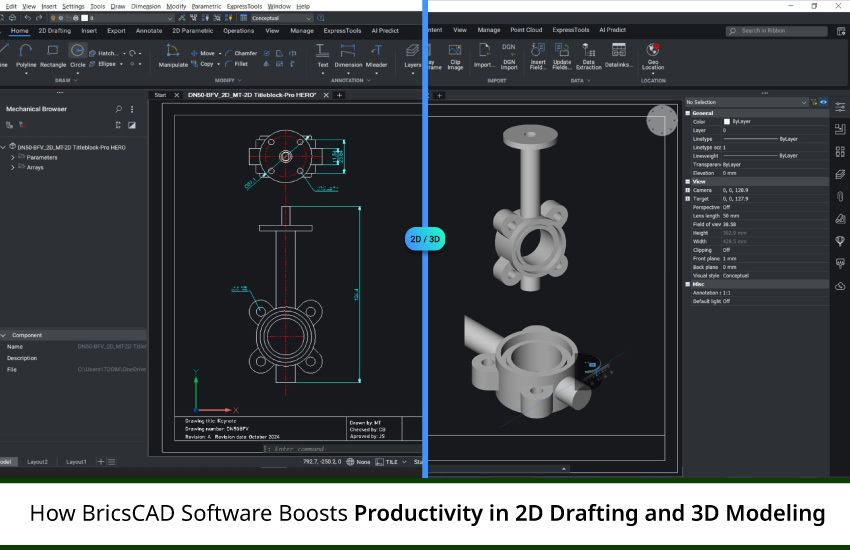The width and height of the screenshot is (850, 550).
Task: Close the DN50-BFV drawing tab
Action: 326,95
